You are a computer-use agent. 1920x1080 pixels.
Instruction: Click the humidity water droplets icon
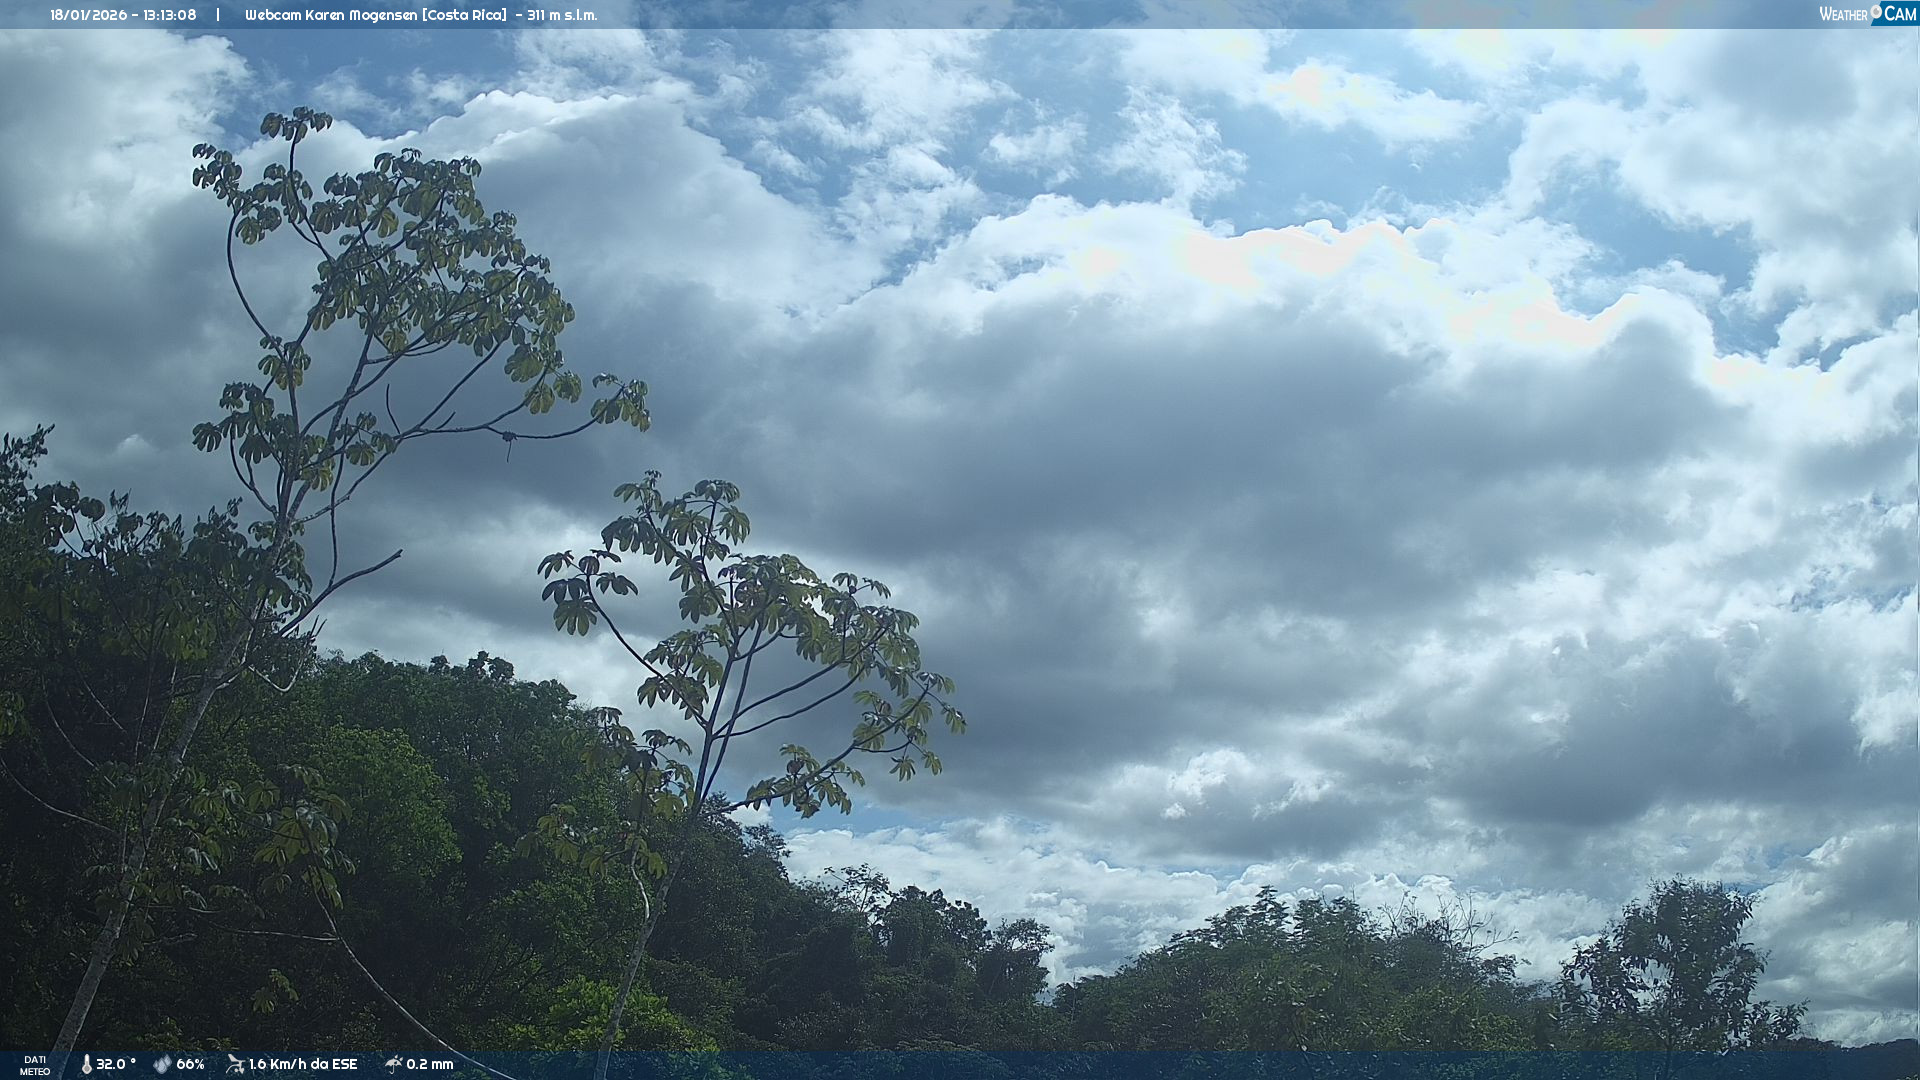[162, 1064]
